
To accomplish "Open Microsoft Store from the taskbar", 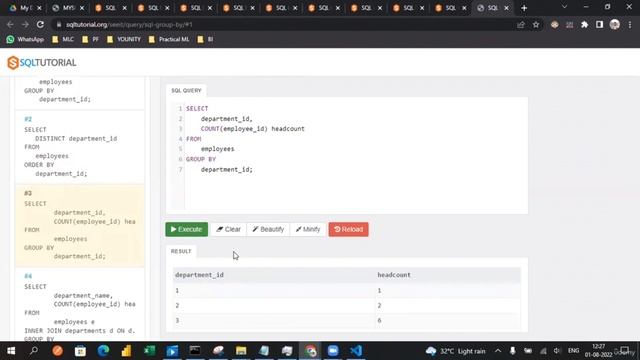I will coord(80,351).
